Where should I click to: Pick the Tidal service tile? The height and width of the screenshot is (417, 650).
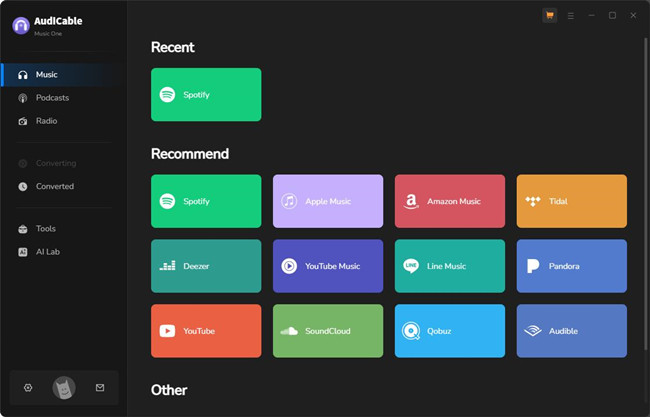pyautogui.click(x=572, y=201)
